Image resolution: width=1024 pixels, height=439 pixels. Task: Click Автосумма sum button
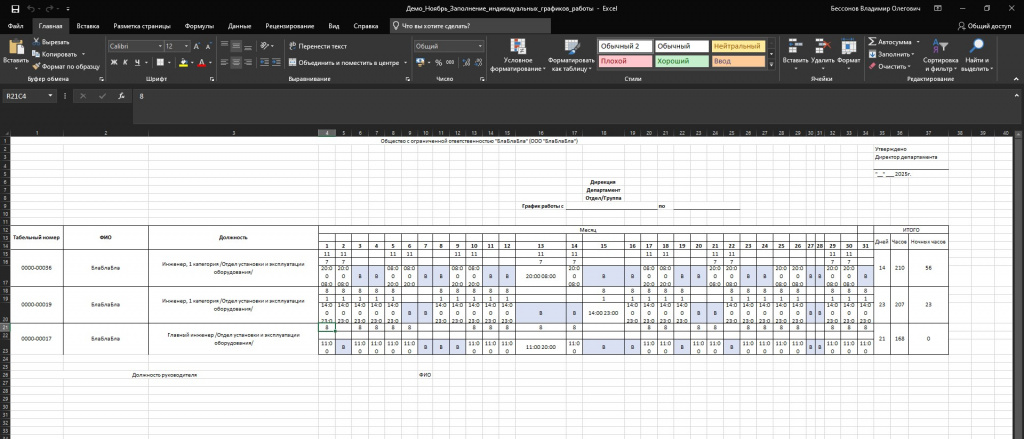tap(889, 41)
